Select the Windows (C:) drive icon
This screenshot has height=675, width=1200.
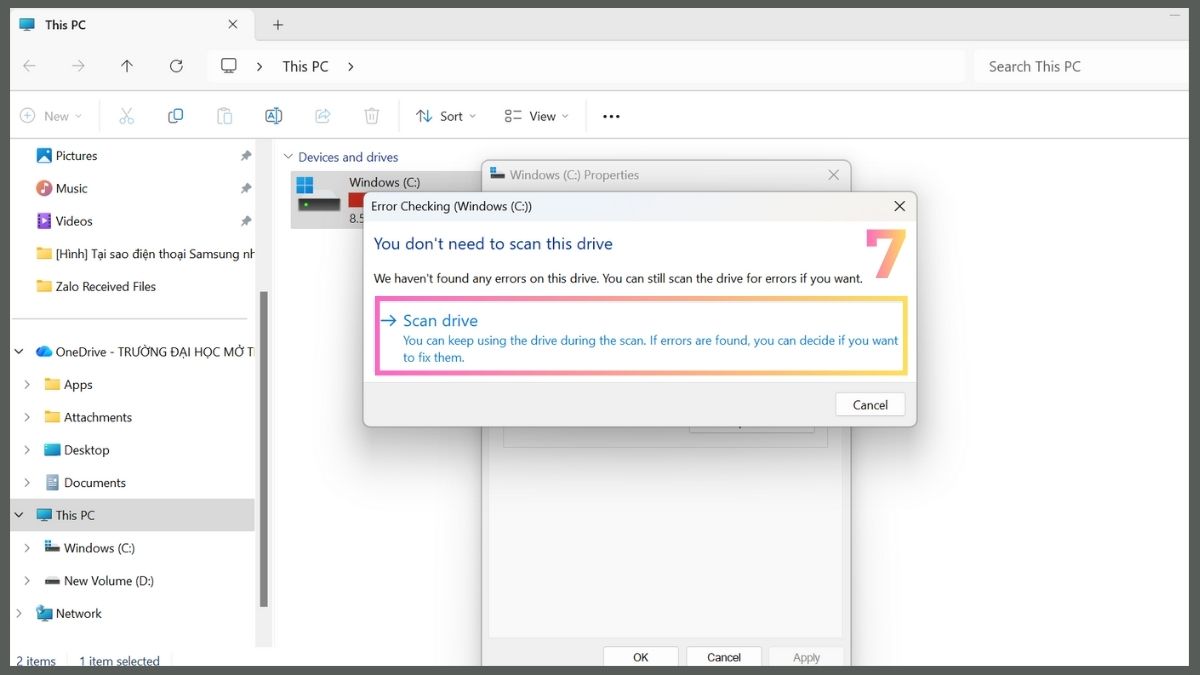coord(319,195)
